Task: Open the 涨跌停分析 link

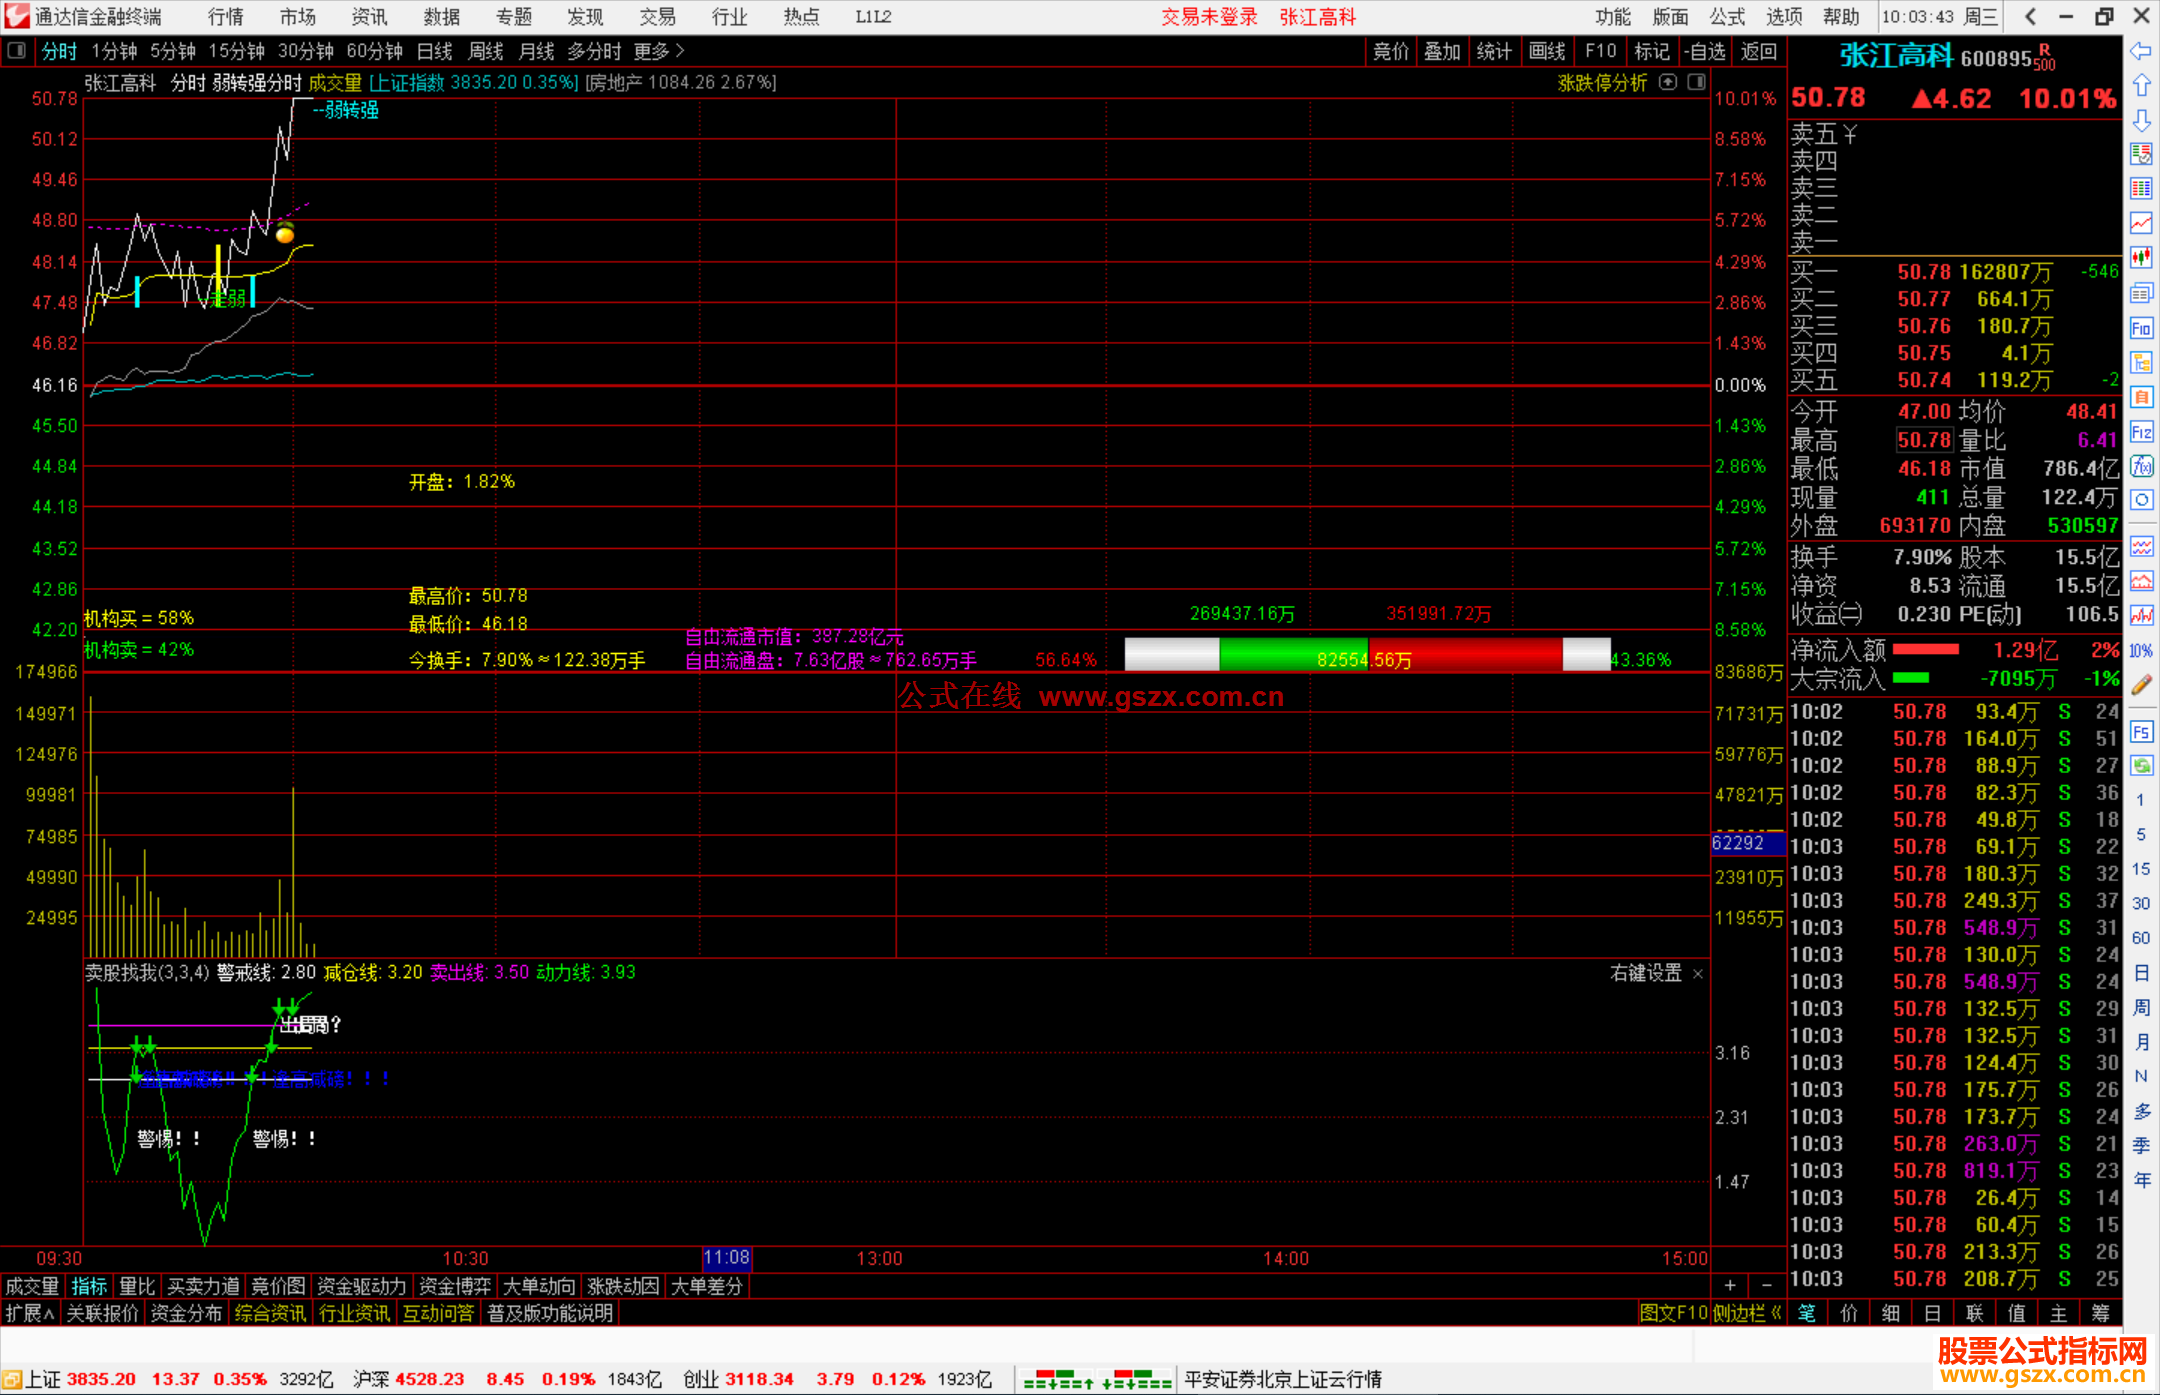Action: pyautogui.click(x=1602, y=83)
